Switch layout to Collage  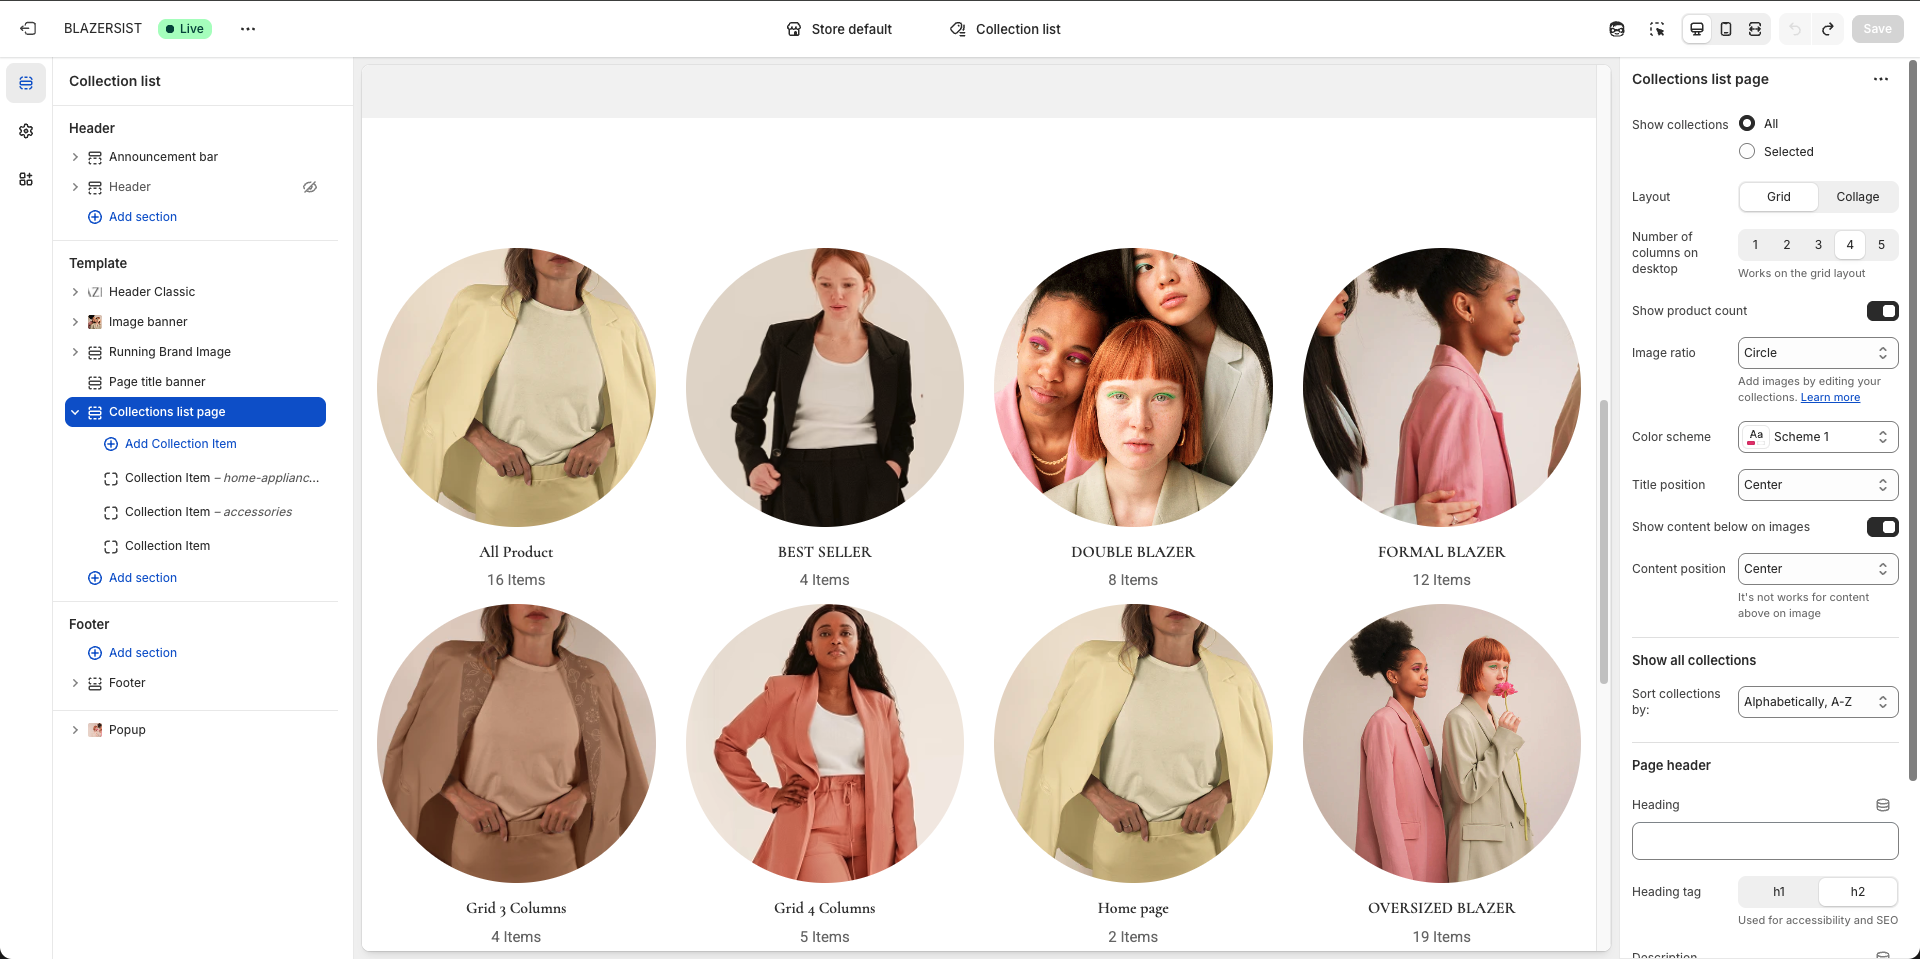click(x=1857, y=197)
